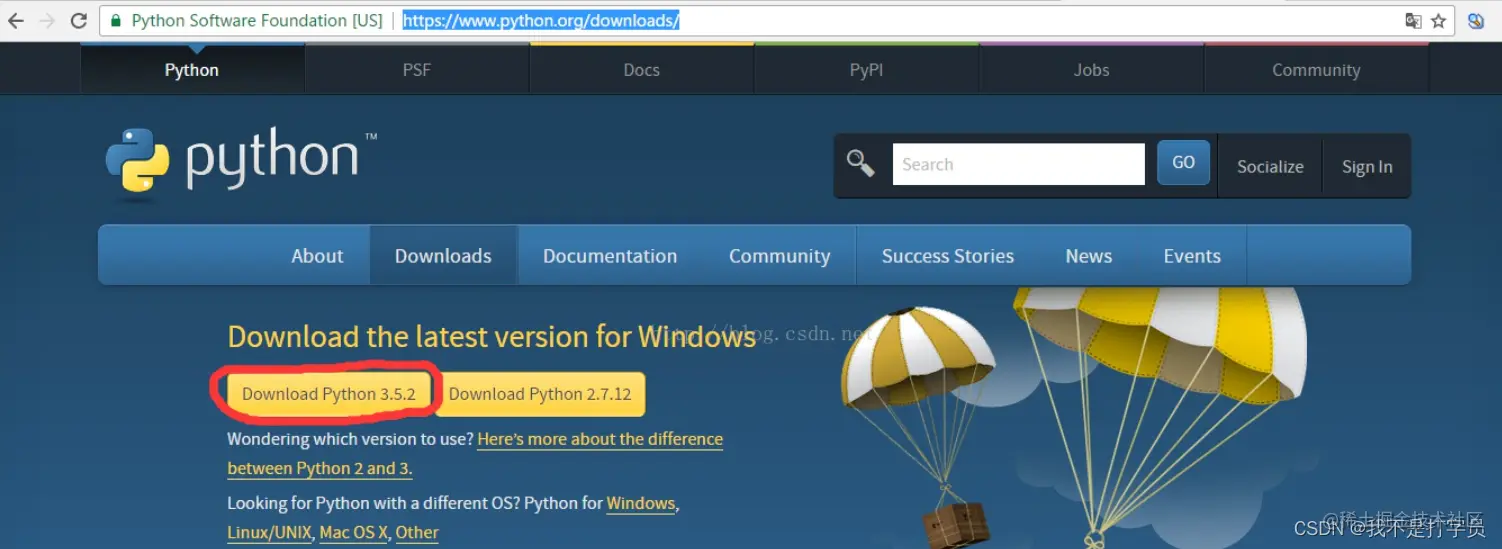Click the Linux/UNIX link
The height and width of the screenshot is (549, 1502).
tap(270, 532)
